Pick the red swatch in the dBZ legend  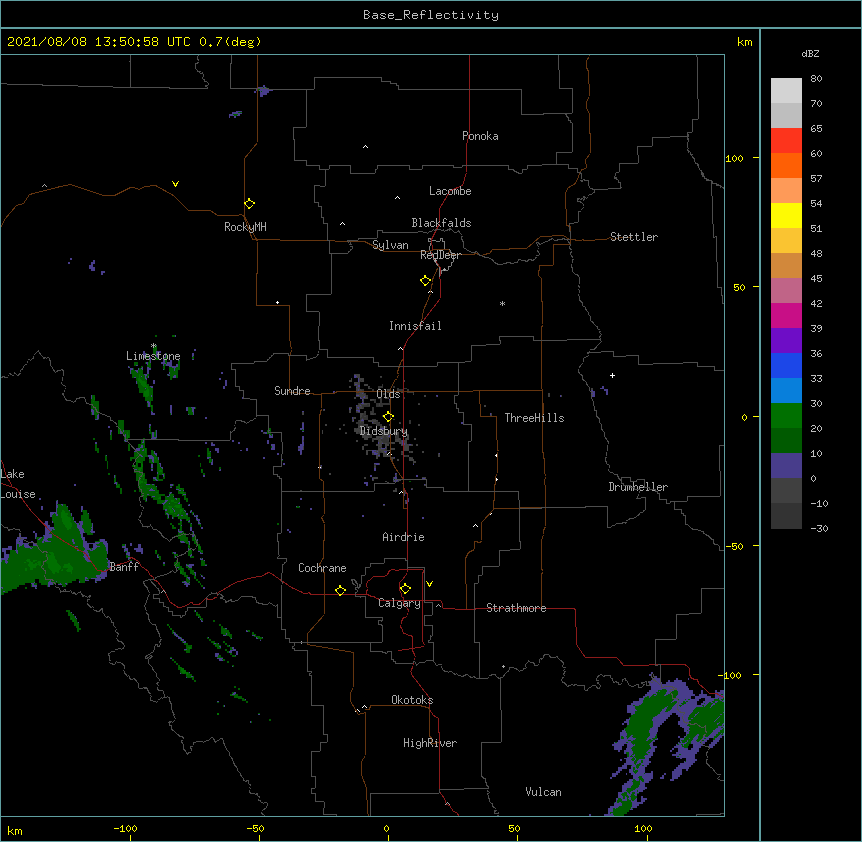point(786,141)
